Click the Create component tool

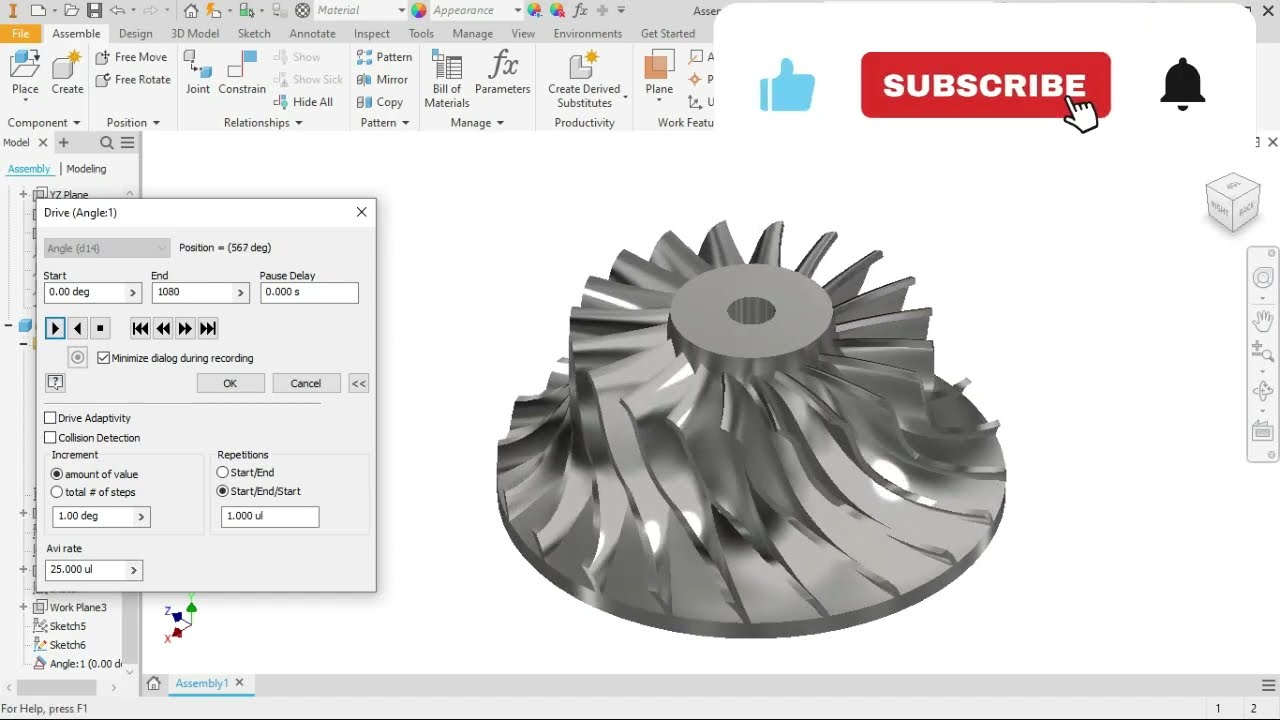coord(67,73)
